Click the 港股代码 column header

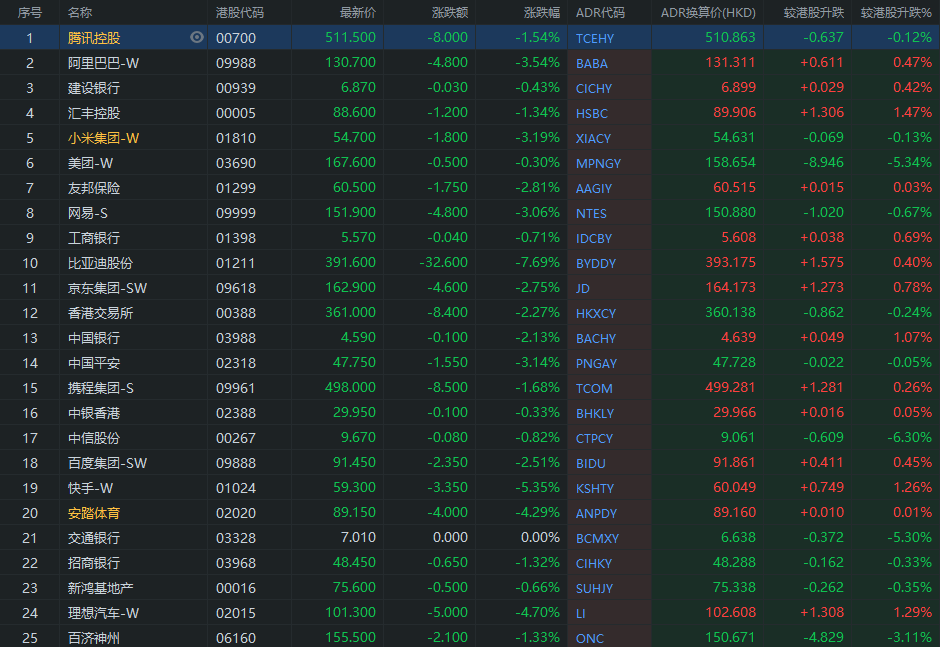coord(240,13)
